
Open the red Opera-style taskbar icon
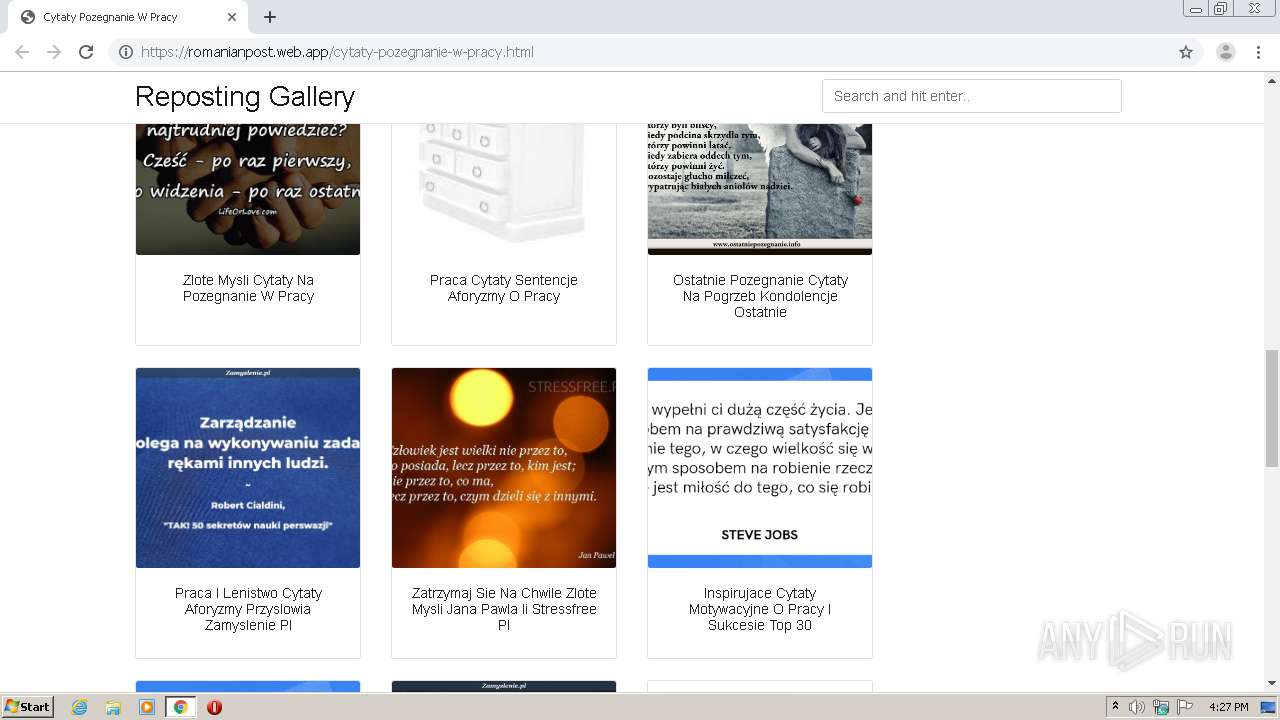click(214, 707)
